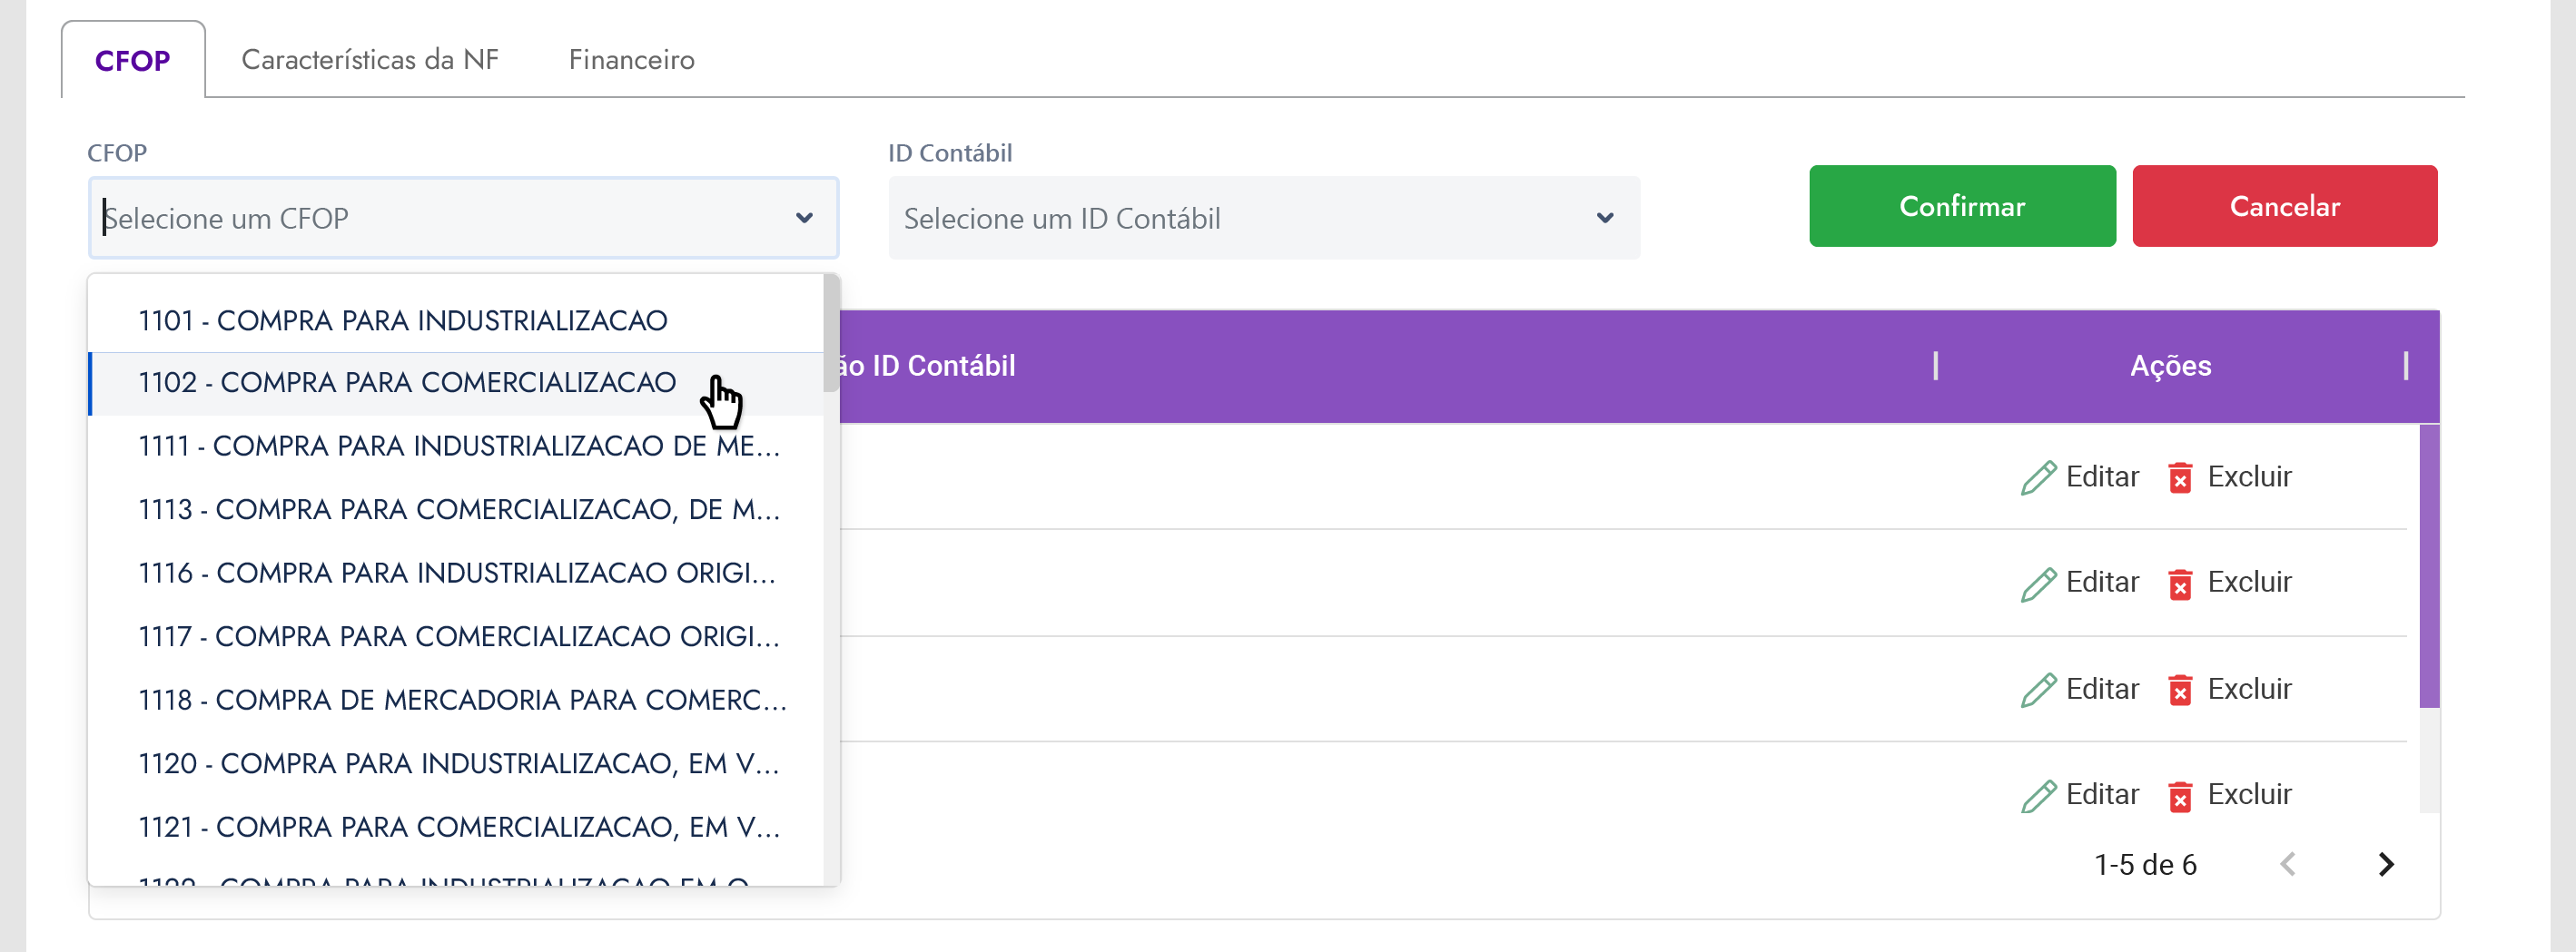Switch to Características da NF tab
Screen dimensions: 2576x952
click(x=370, y=60)
